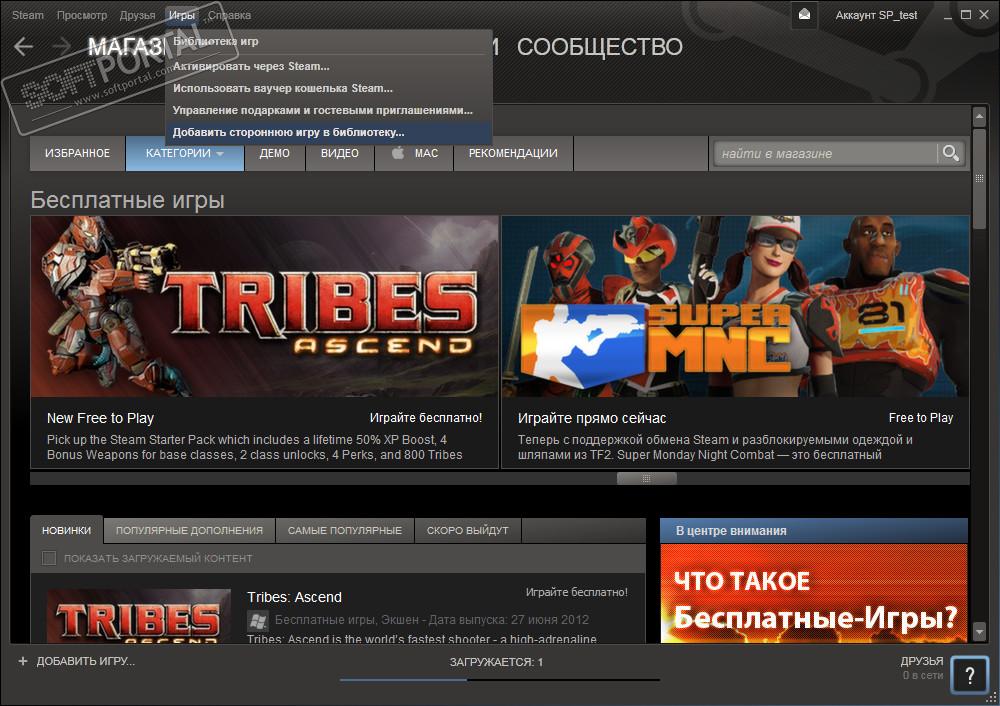Click the store search magnifier icon
The image size is (1000, 706).
click(x=950, y=153)
